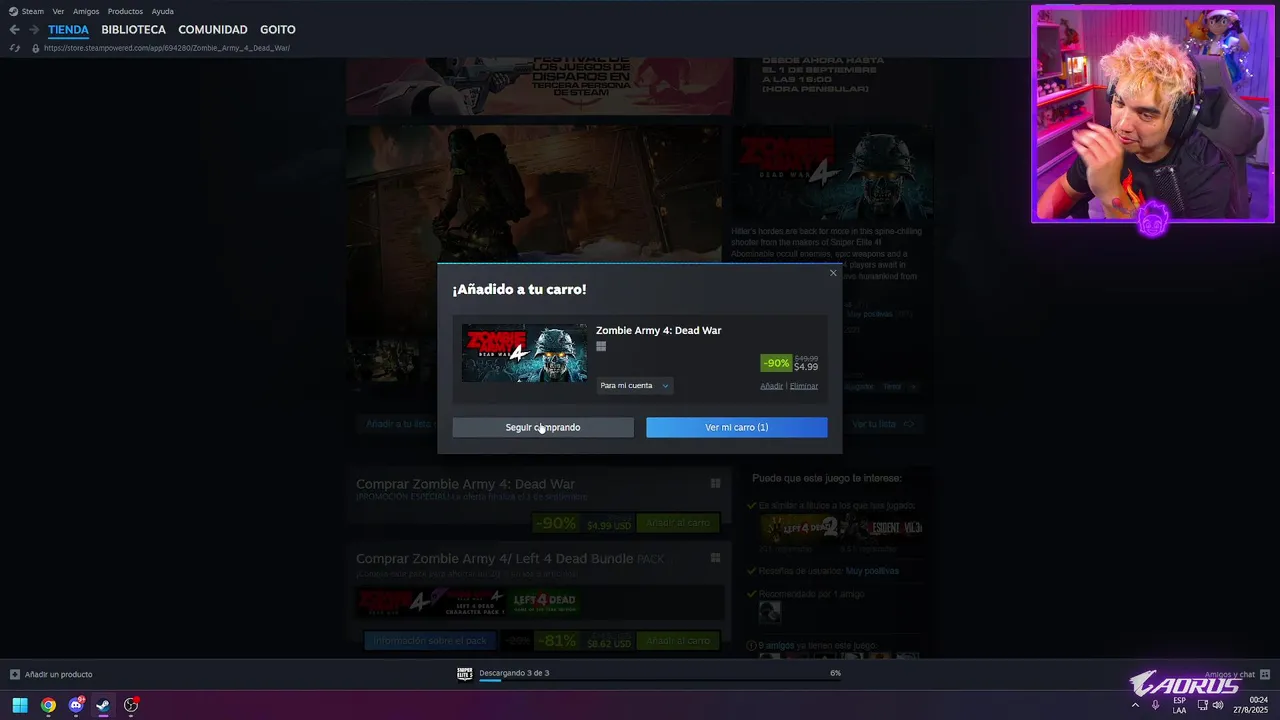The image size is (1280, 720).
Task: Click the Steam taskbar icon
Action: [x=103, y=705]
